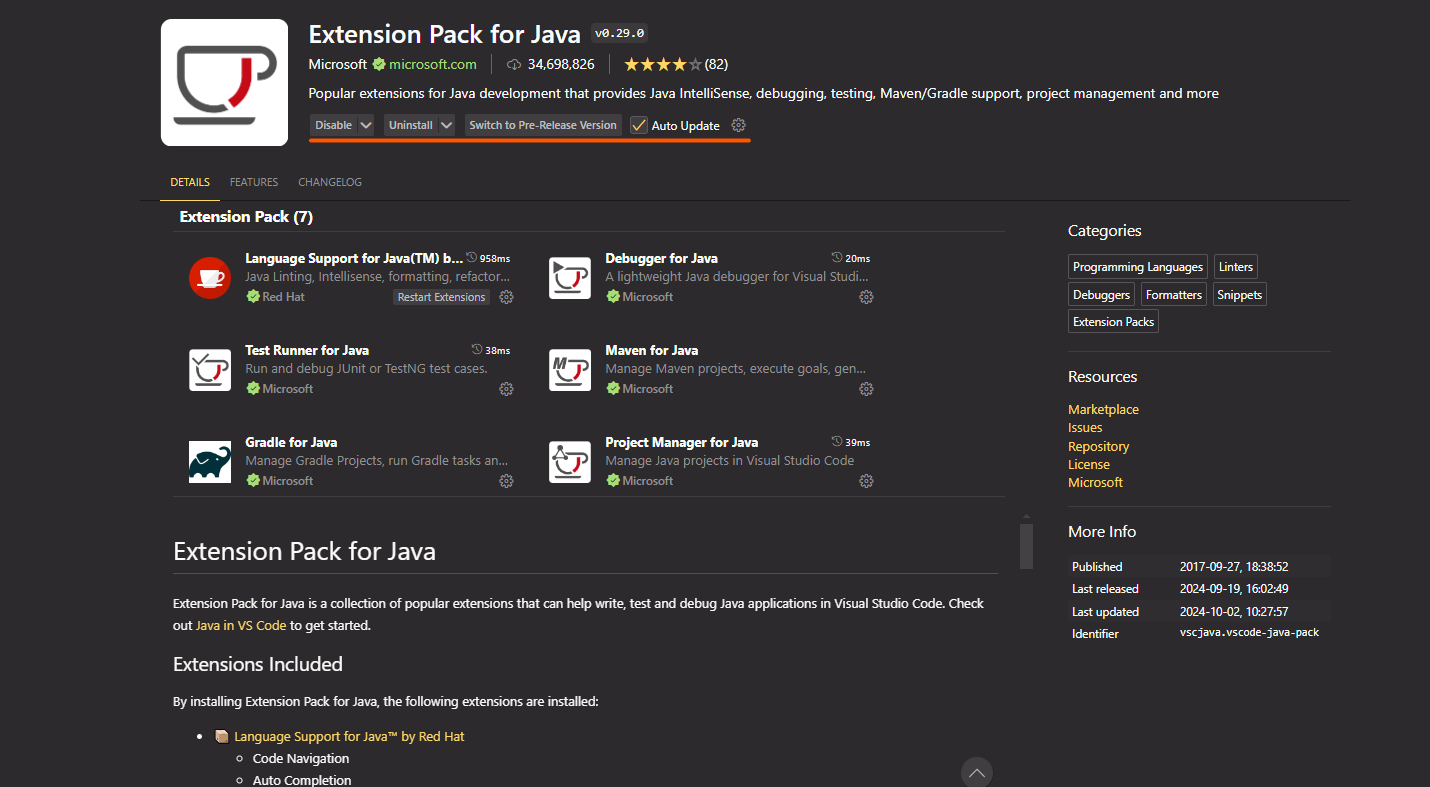Click the install count cloud icon
This screenshot has height=787, width=1430.
pyautogui.click(x=515, y=65)
